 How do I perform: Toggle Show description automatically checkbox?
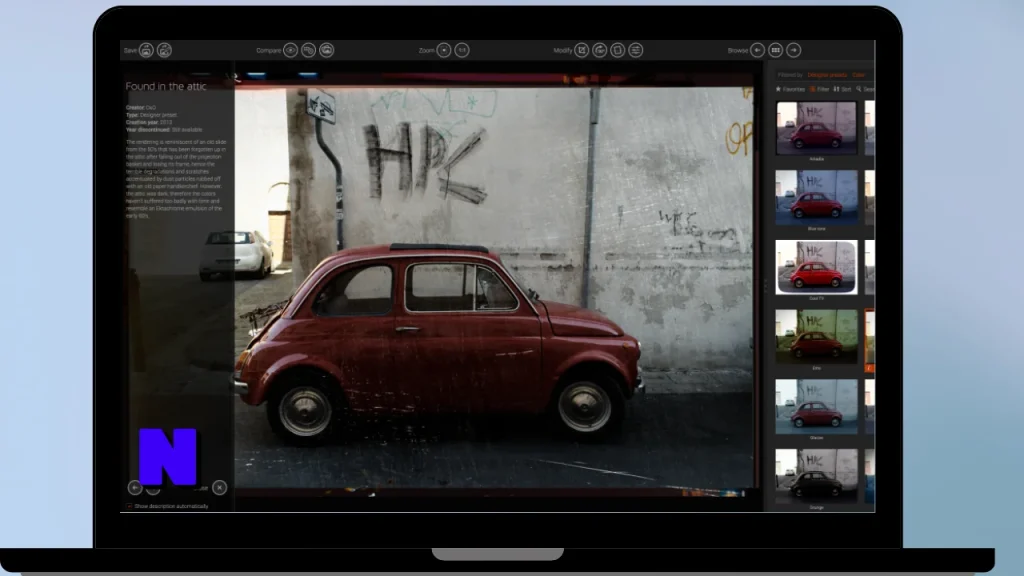[x=129, y=506]
